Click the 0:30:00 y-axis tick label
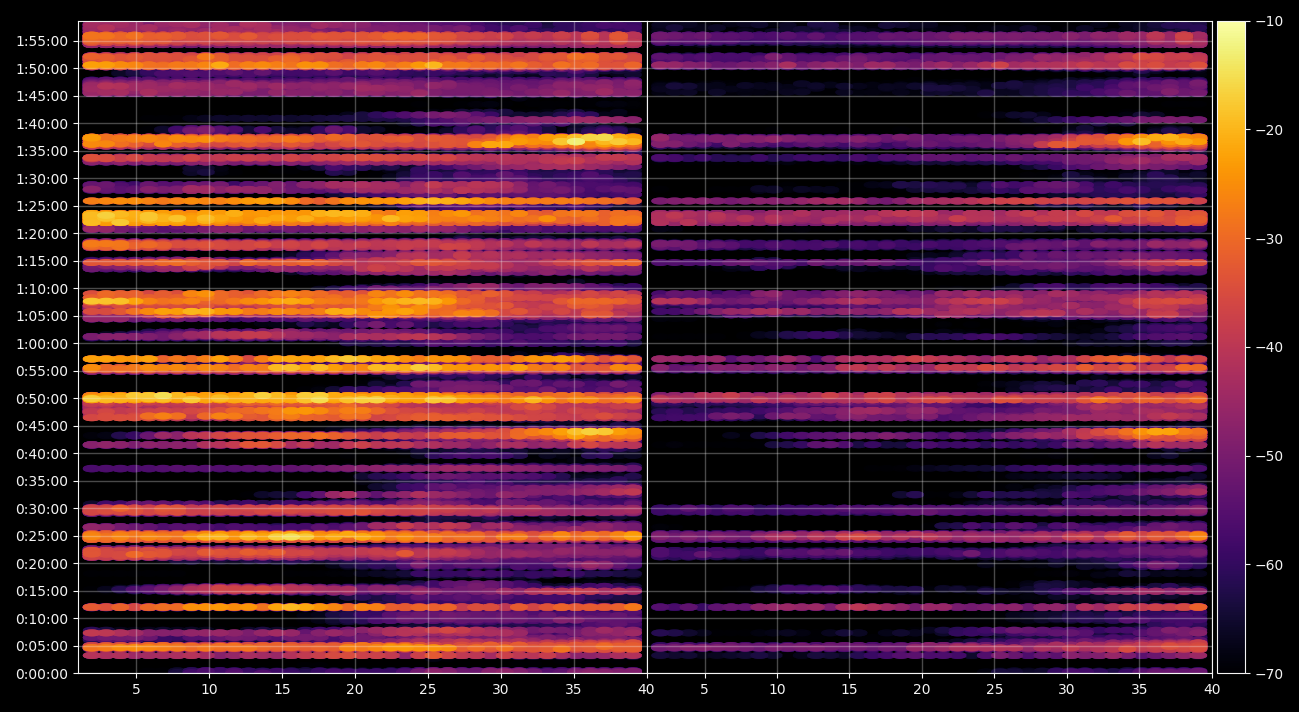 (x=42, y=509)
